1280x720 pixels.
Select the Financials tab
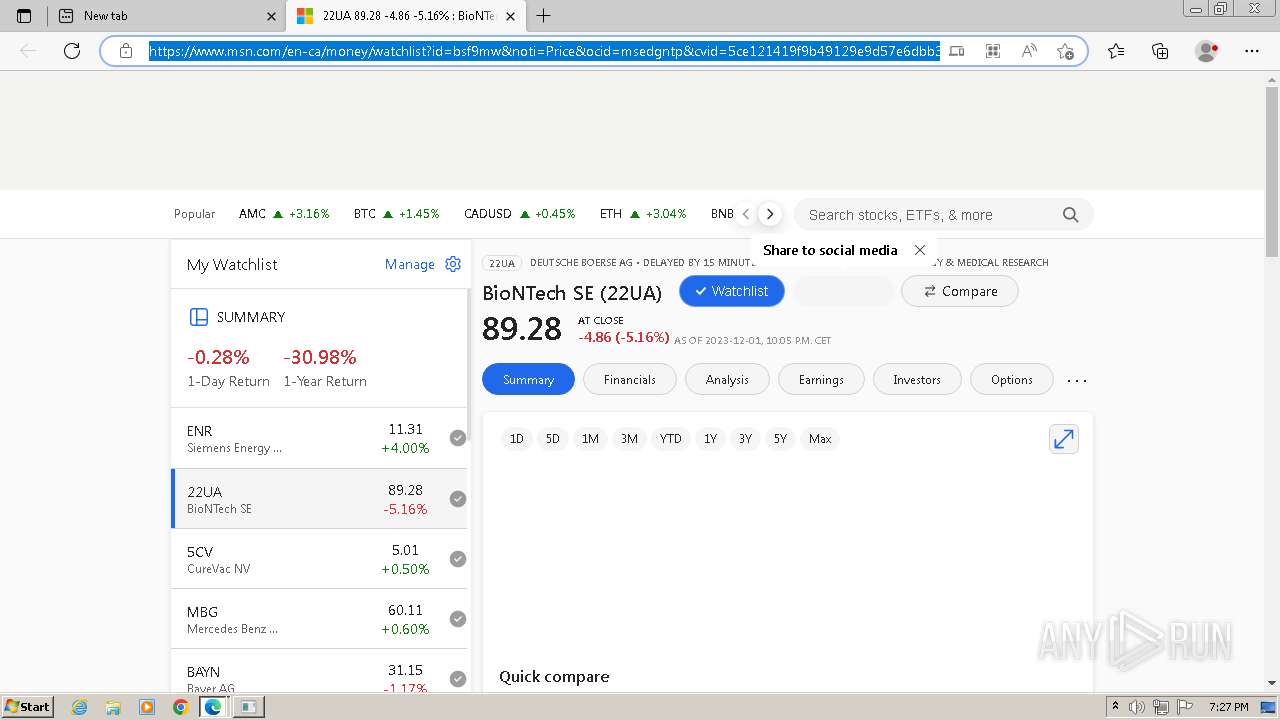click(x=630, y=380)
